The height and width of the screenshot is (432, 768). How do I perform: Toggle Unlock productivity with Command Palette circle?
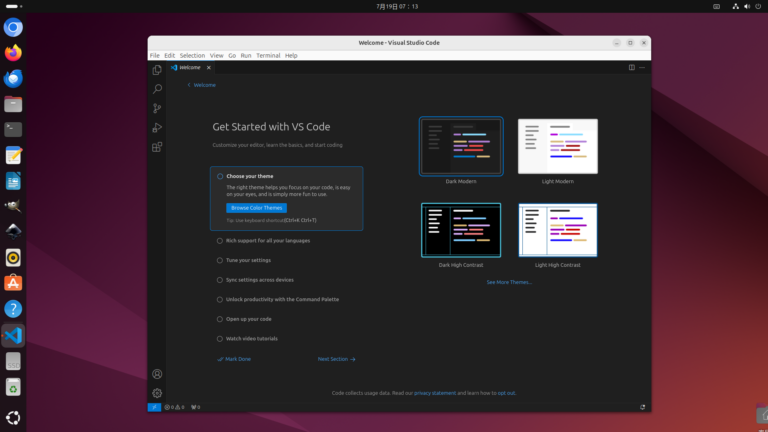(x=220, y=300)
